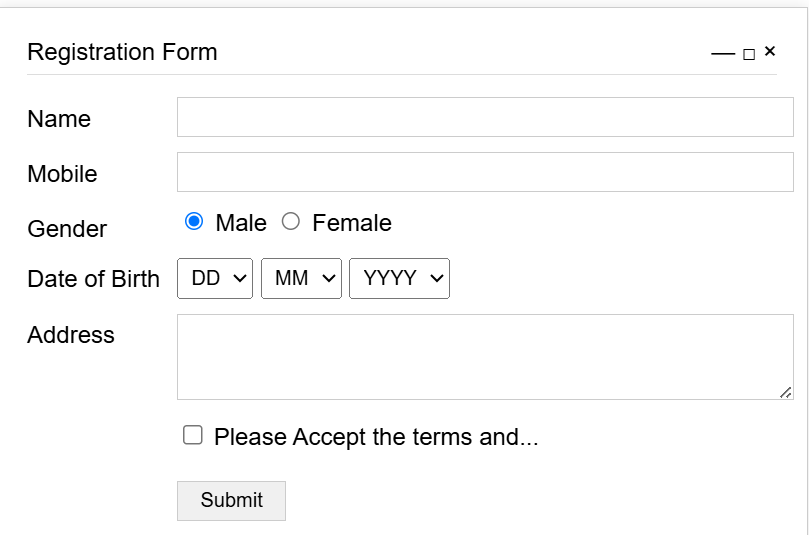The width and height of the screenshot is (809, 535).
Task: Focus the Mobile input field
Action: click(x=485, y=172)
